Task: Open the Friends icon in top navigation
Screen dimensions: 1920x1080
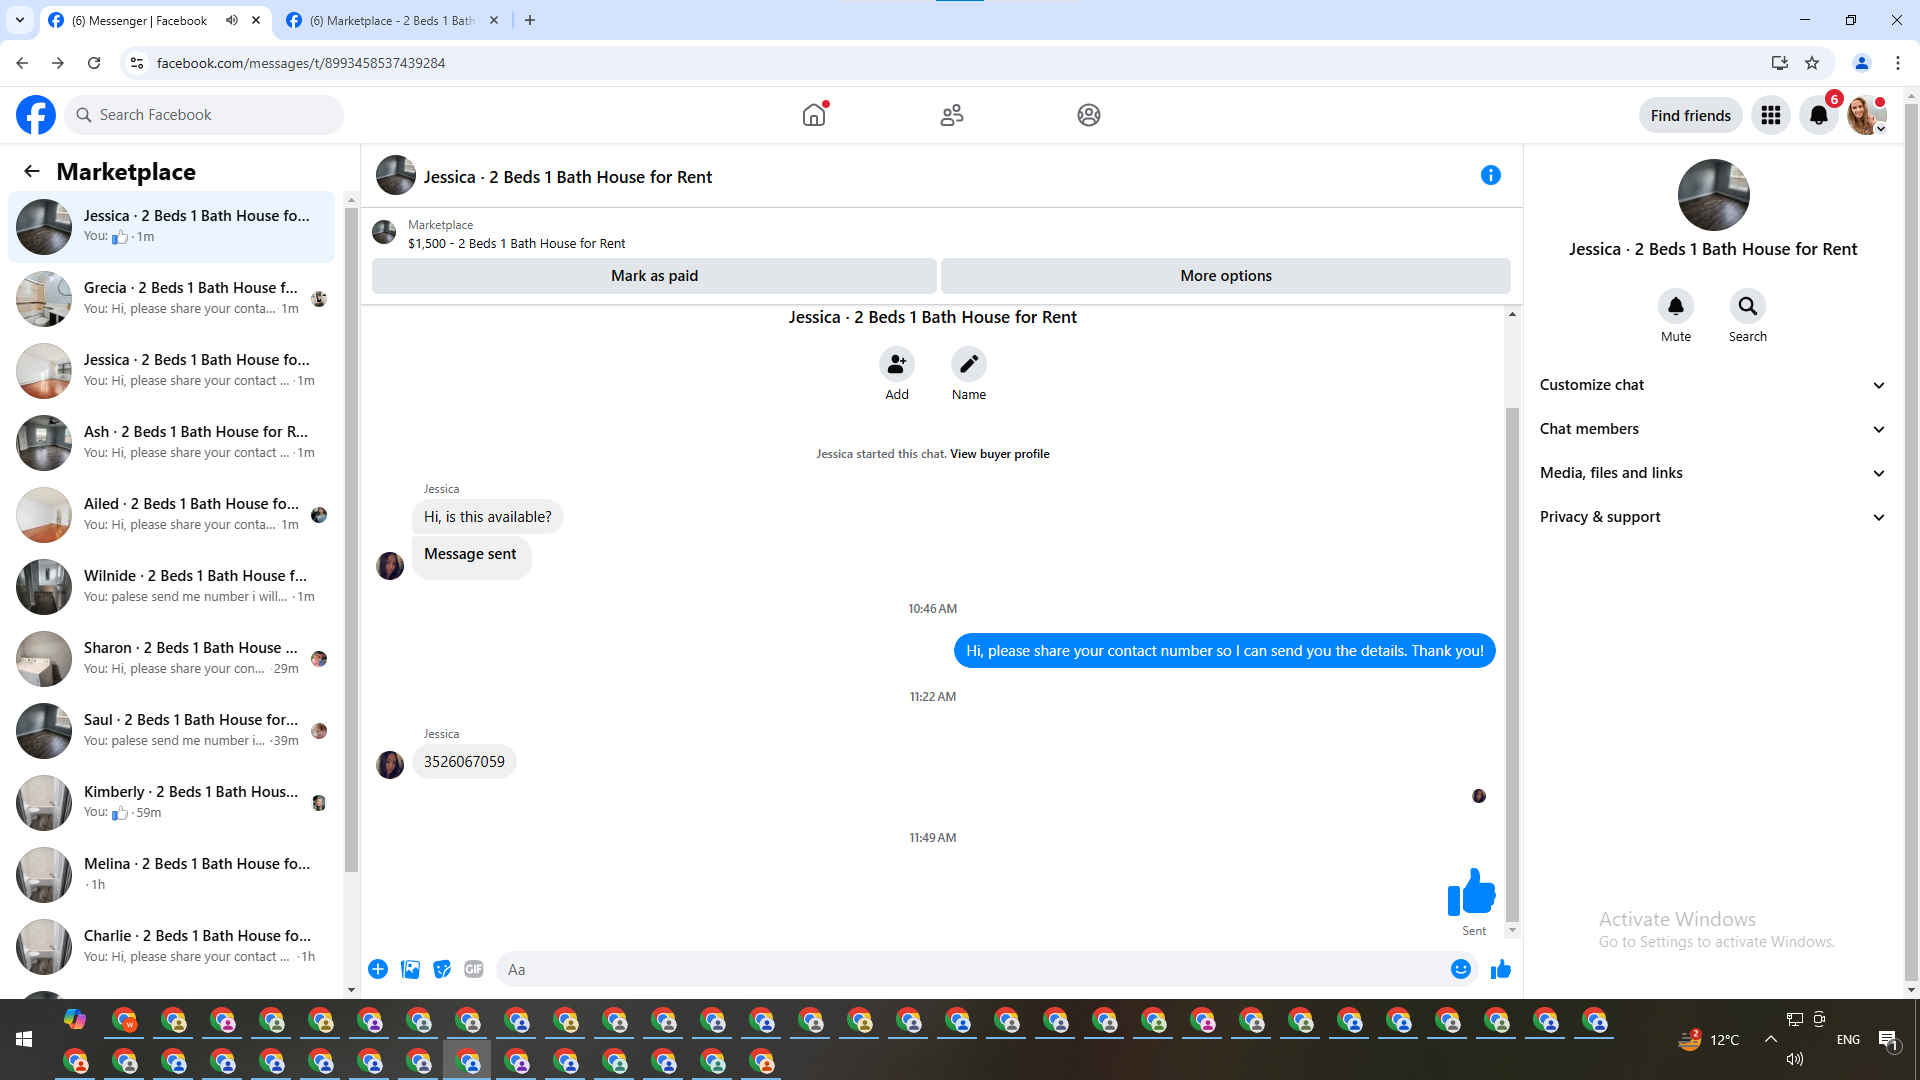Action: point(952,115)
